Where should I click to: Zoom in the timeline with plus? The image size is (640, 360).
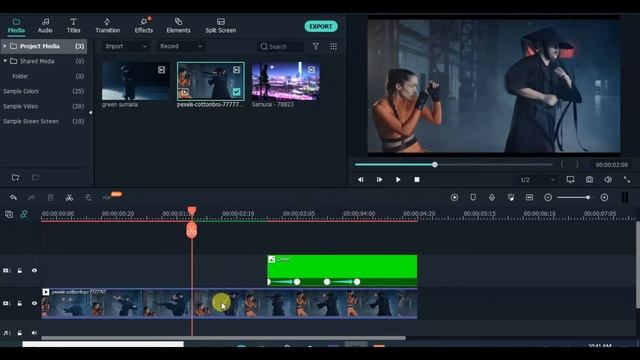pyautogui.click(x=604, y=198)
